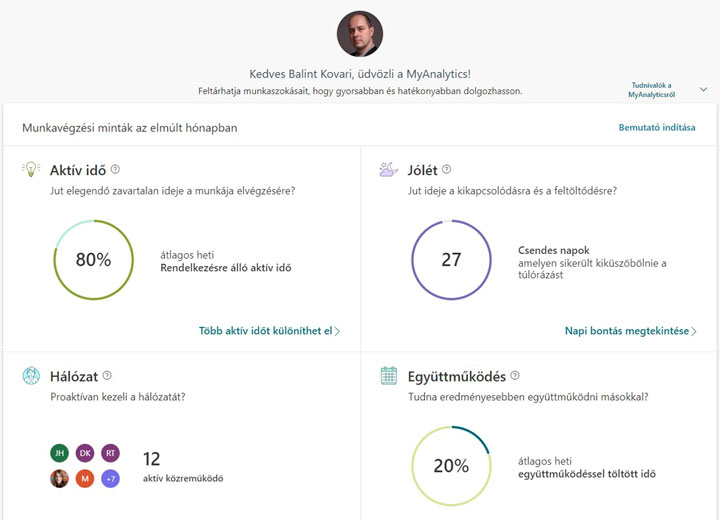Click 'Feltárhatja munkaszokásait' subtitle text
This screenshot has height=520, width=720.
point(360,91)
